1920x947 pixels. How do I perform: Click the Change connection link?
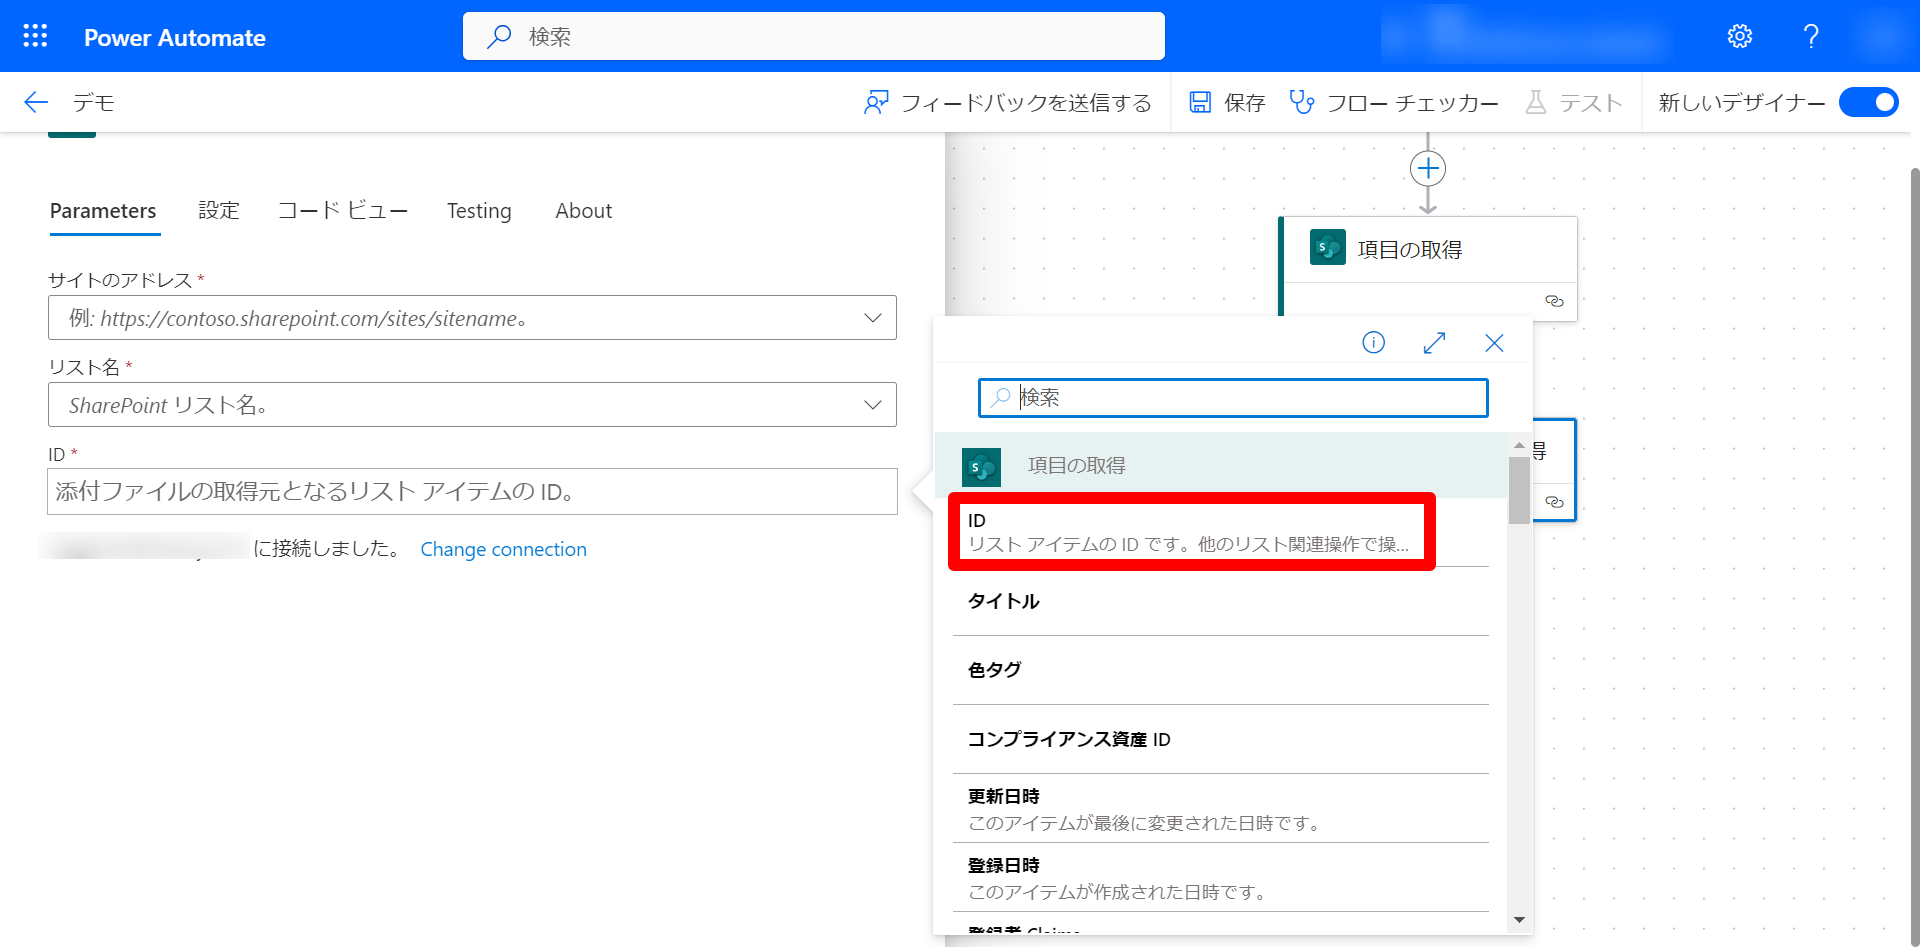pos(503,549)
